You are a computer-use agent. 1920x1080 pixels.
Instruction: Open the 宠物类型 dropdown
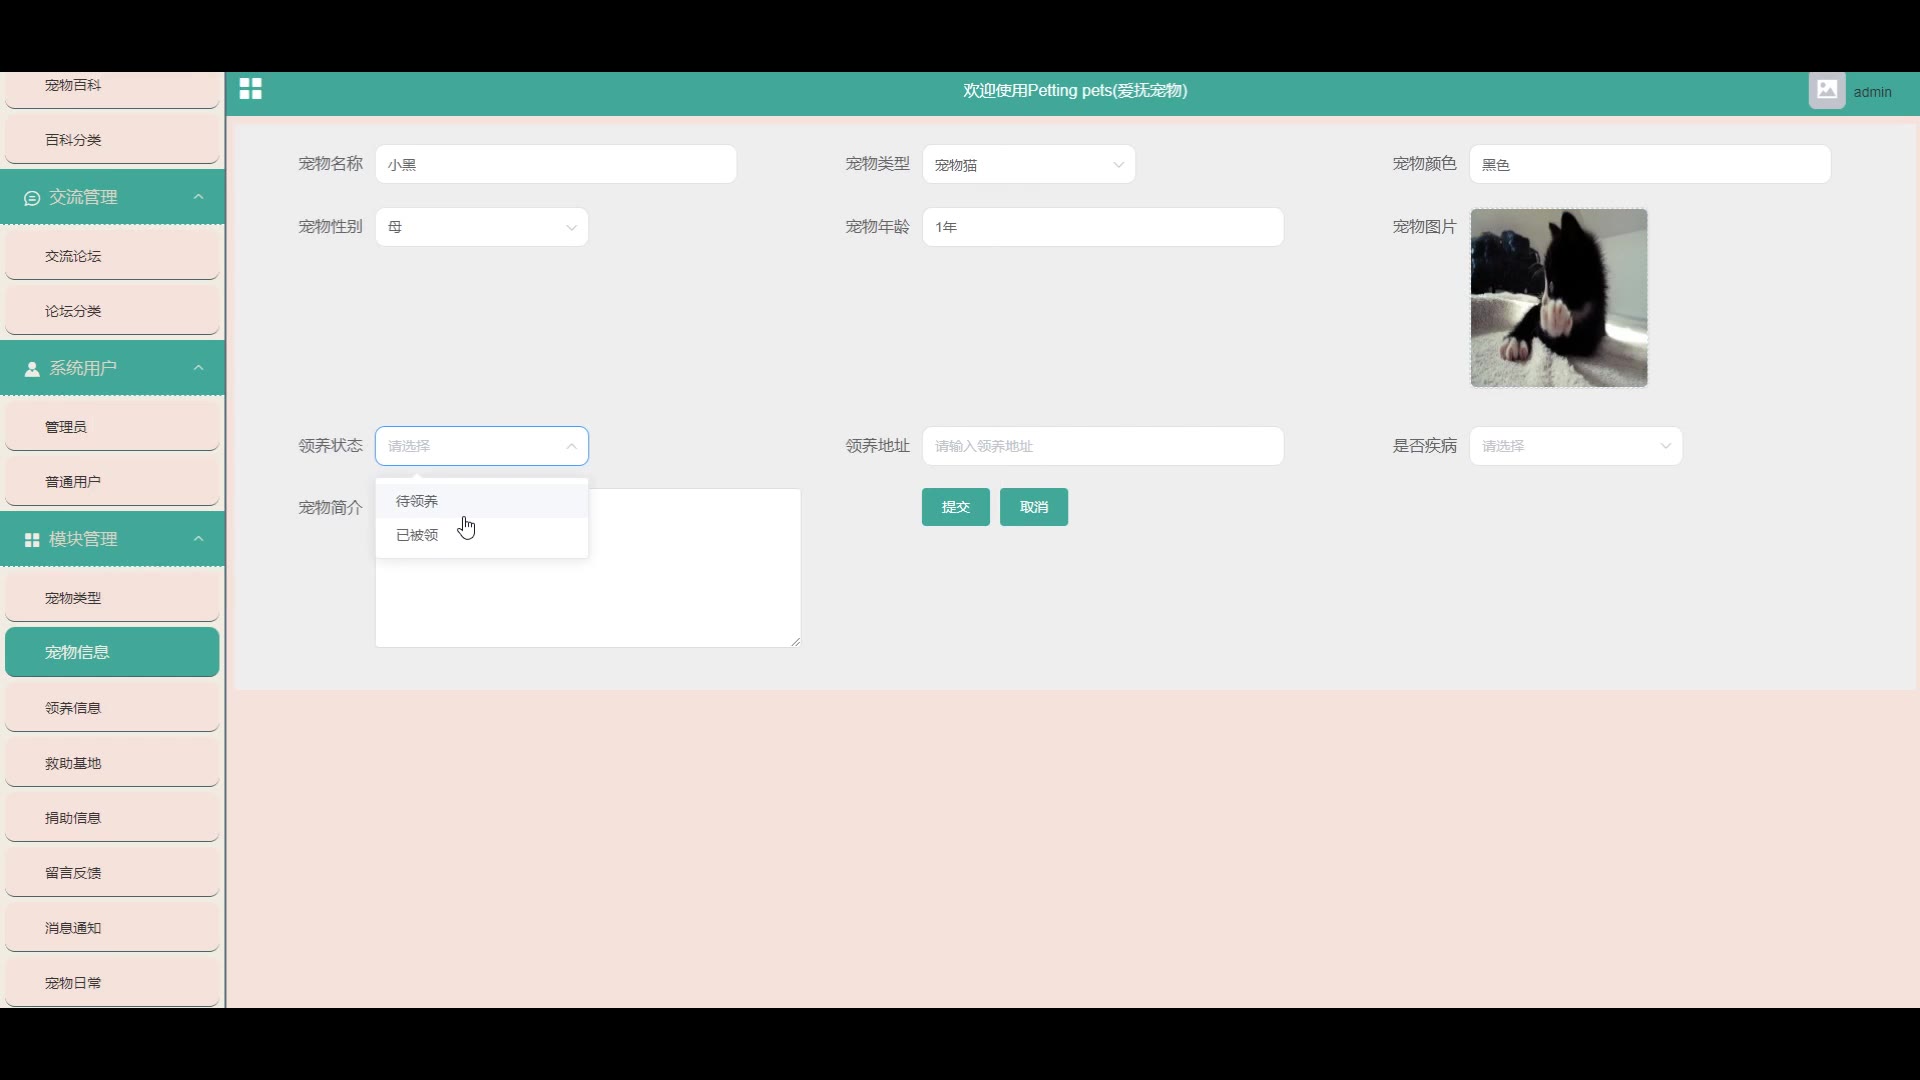click(x=1028, y=165)
